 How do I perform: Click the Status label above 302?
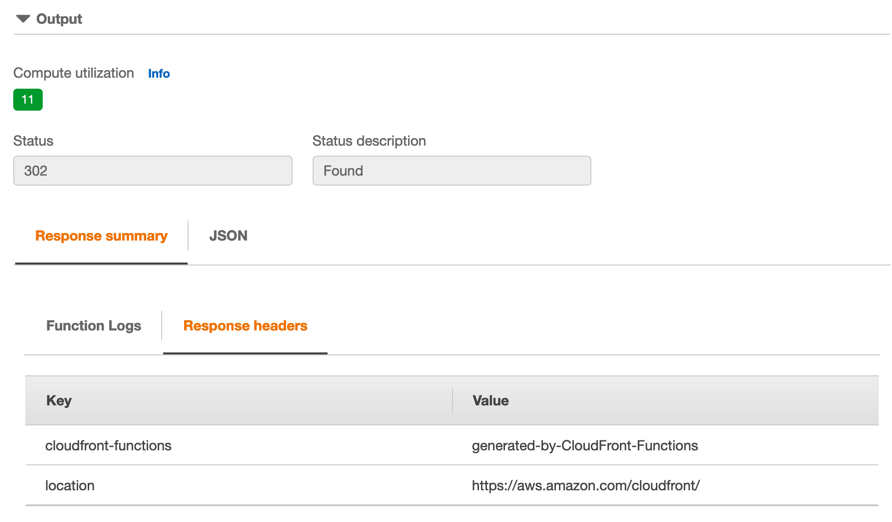tap(33, 141)
